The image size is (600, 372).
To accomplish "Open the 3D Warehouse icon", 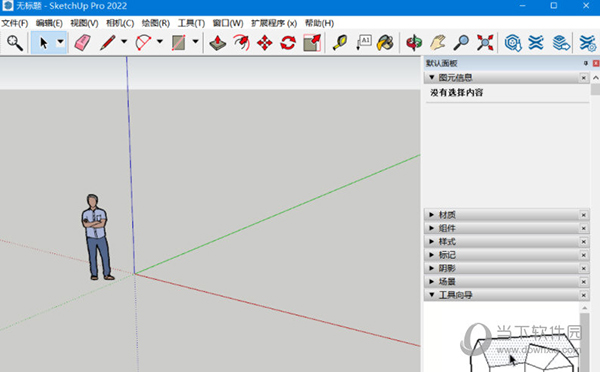I will 513,42.
